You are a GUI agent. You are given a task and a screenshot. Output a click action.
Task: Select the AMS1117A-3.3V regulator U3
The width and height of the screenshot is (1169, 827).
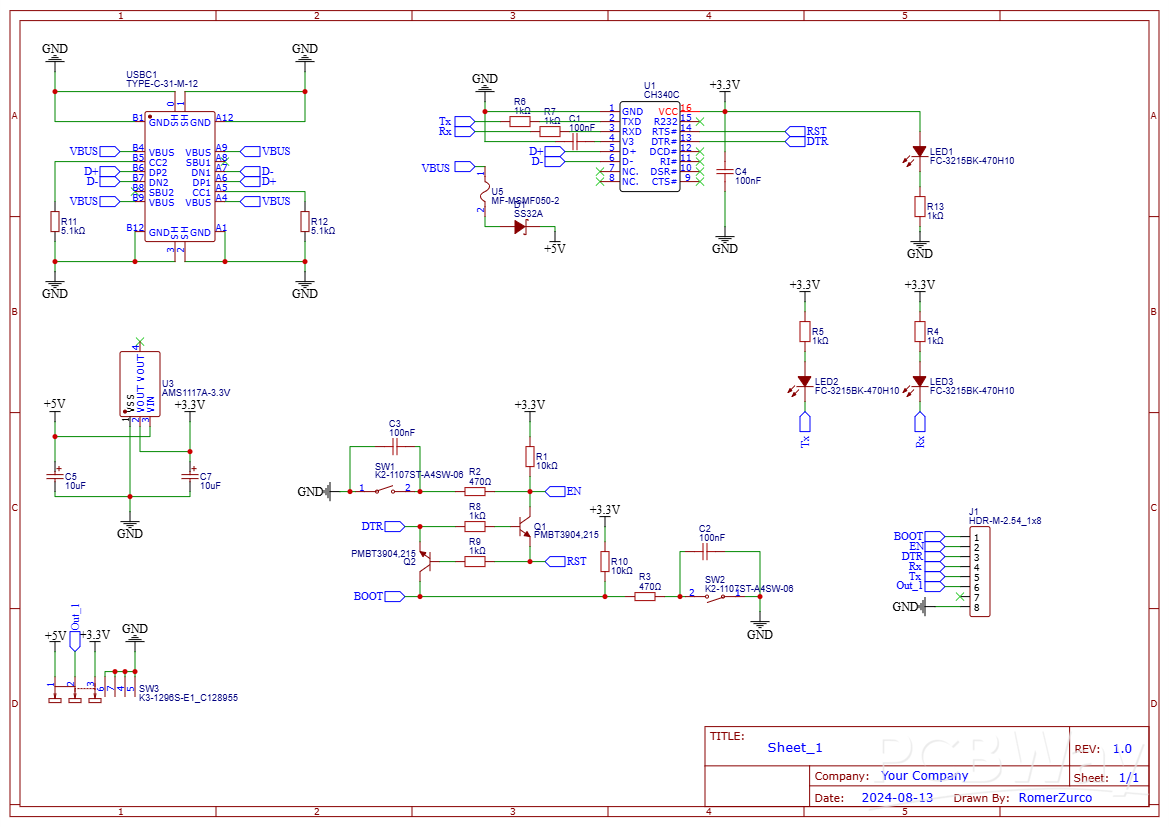[x=140, y=385]
